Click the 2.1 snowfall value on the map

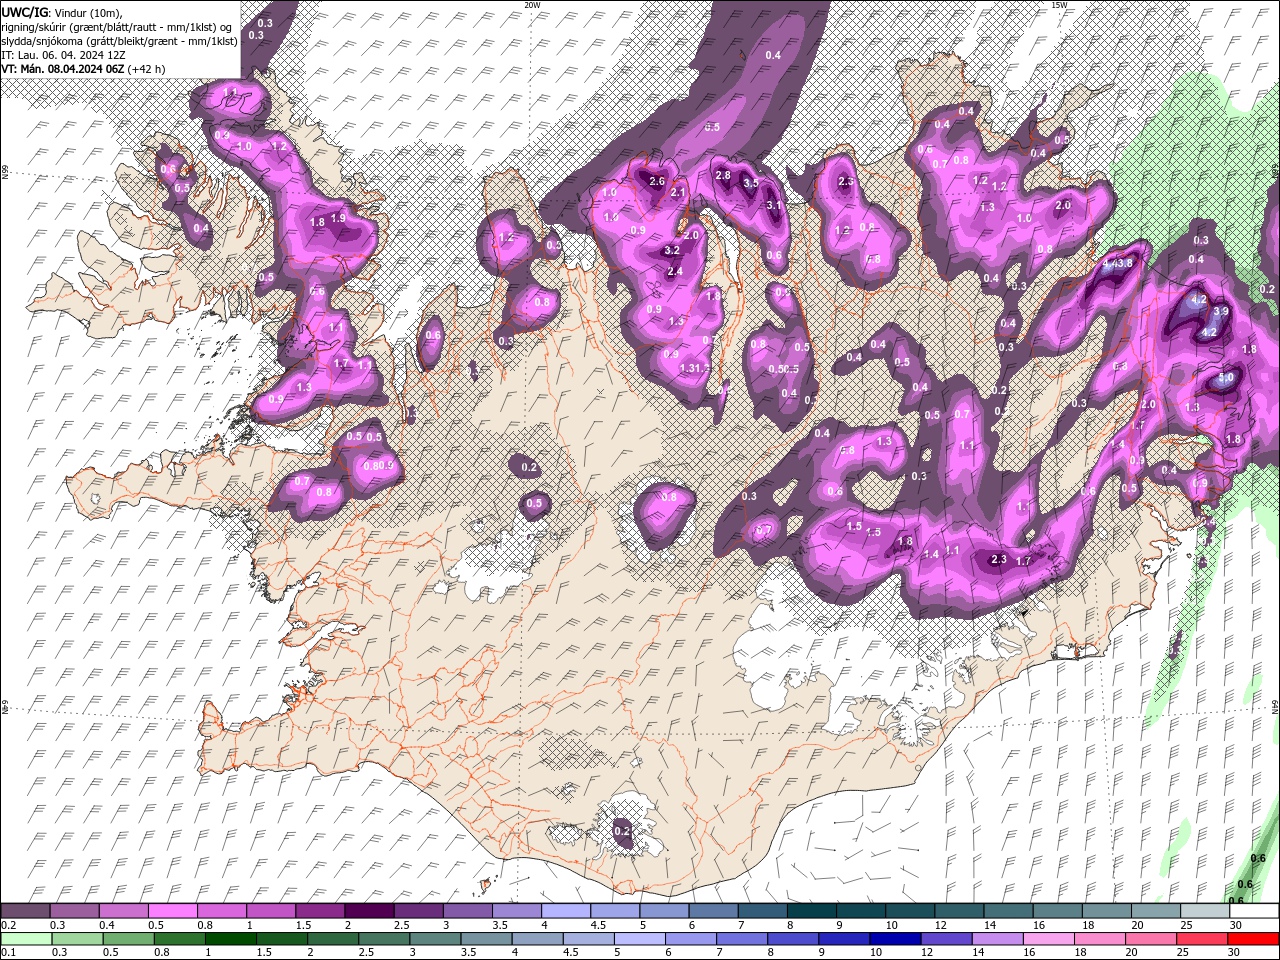point(678,192)
